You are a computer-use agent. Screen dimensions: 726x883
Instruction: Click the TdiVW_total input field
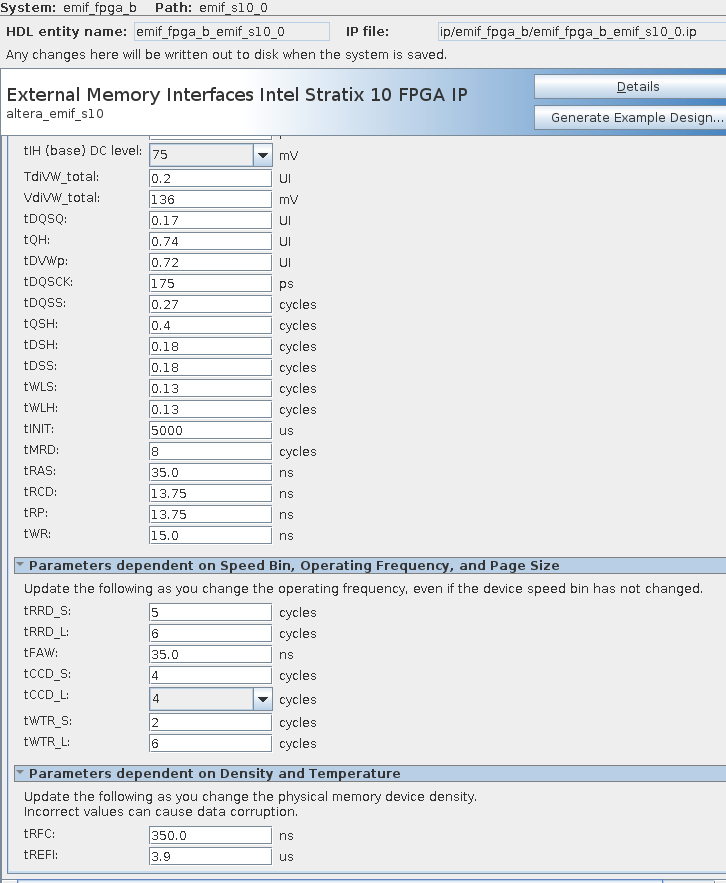coord(211,179)
